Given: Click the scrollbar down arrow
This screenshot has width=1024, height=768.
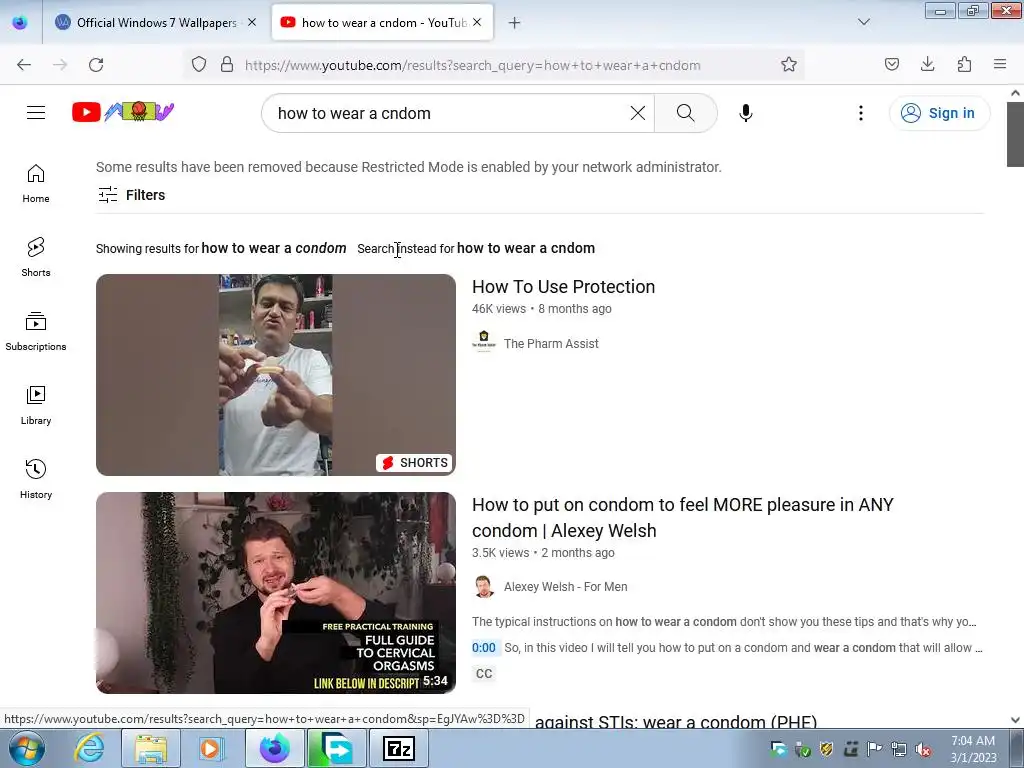Looking at the screenshot, I should (1015, 720).
